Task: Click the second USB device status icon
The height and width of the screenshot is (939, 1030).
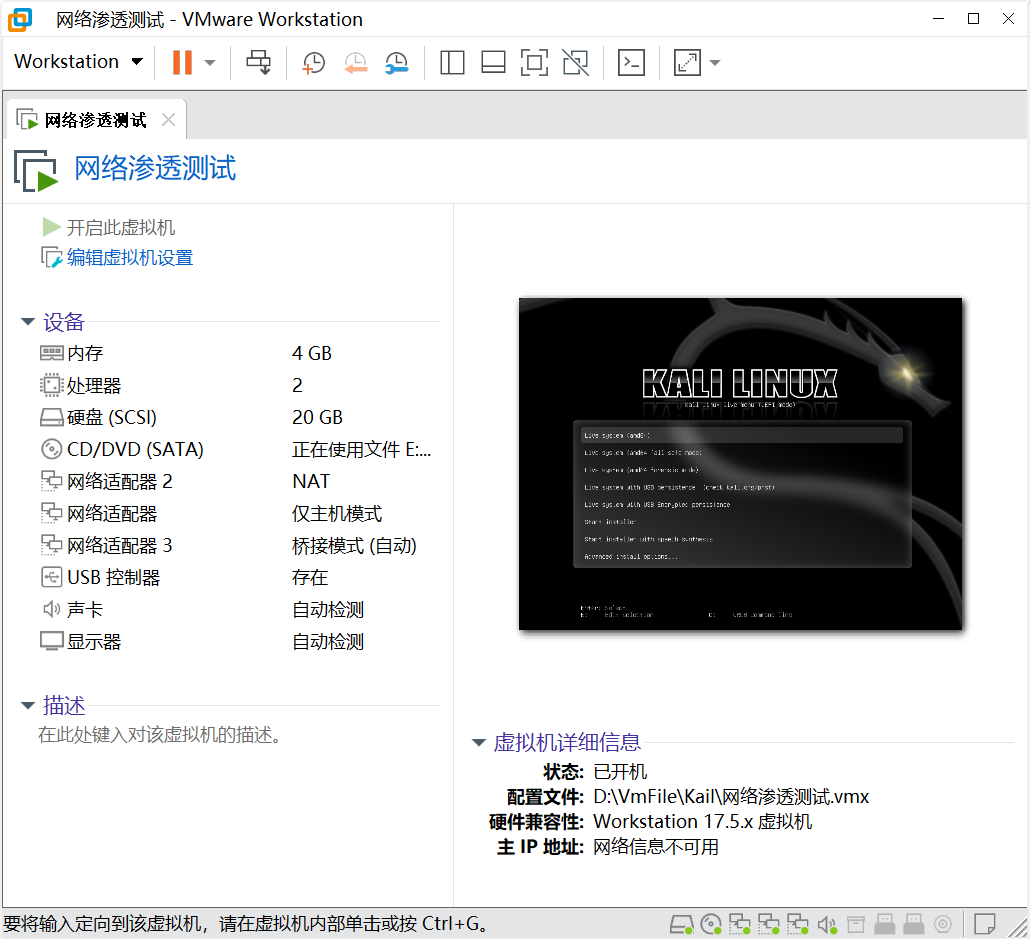Action: click(913, 925)
